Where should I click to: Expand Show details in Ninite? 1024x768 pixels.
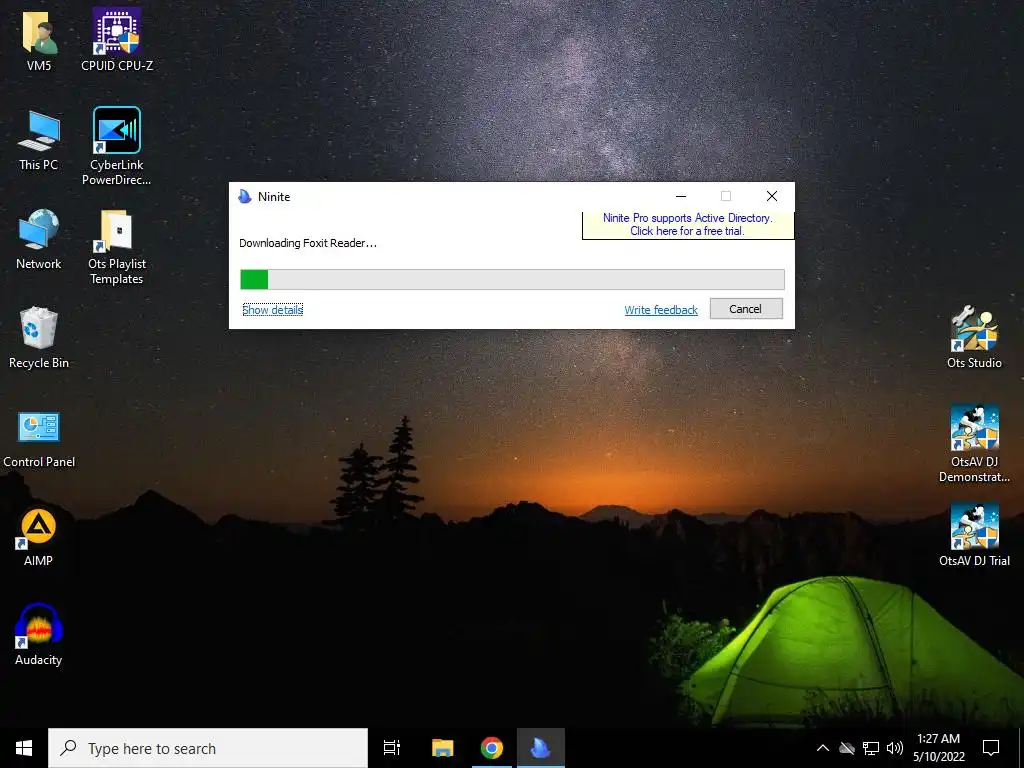click(x=272, y=310)
